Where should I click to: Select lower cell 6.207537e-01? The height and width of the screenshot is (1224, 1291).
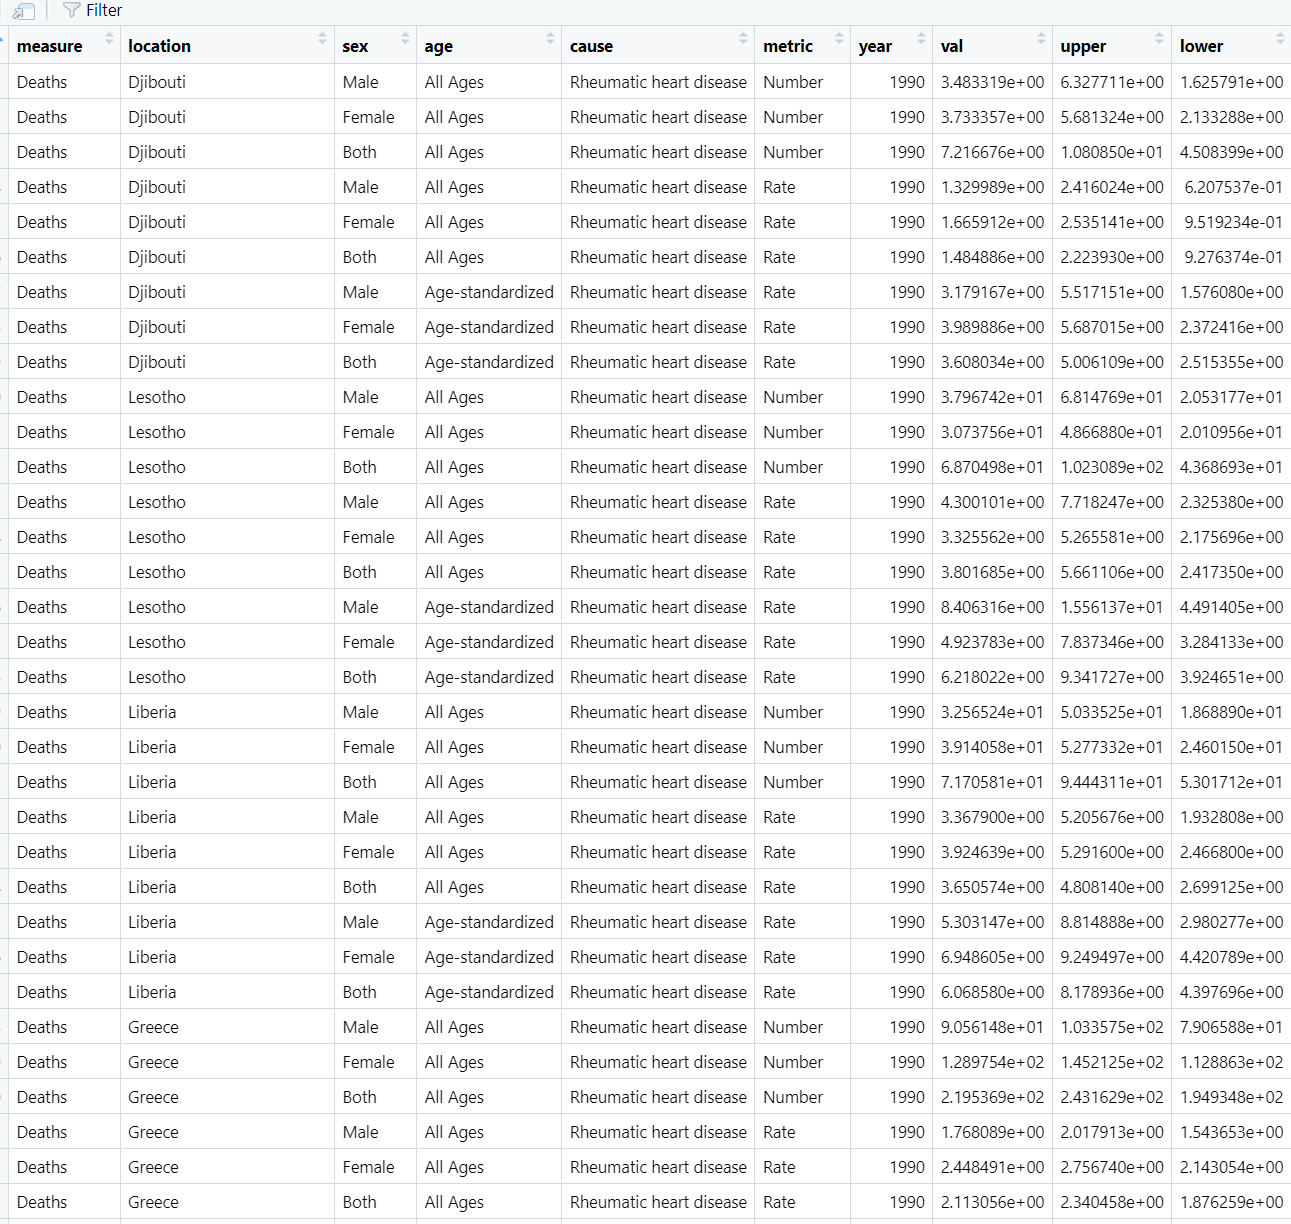click(x=1231, y=187)
